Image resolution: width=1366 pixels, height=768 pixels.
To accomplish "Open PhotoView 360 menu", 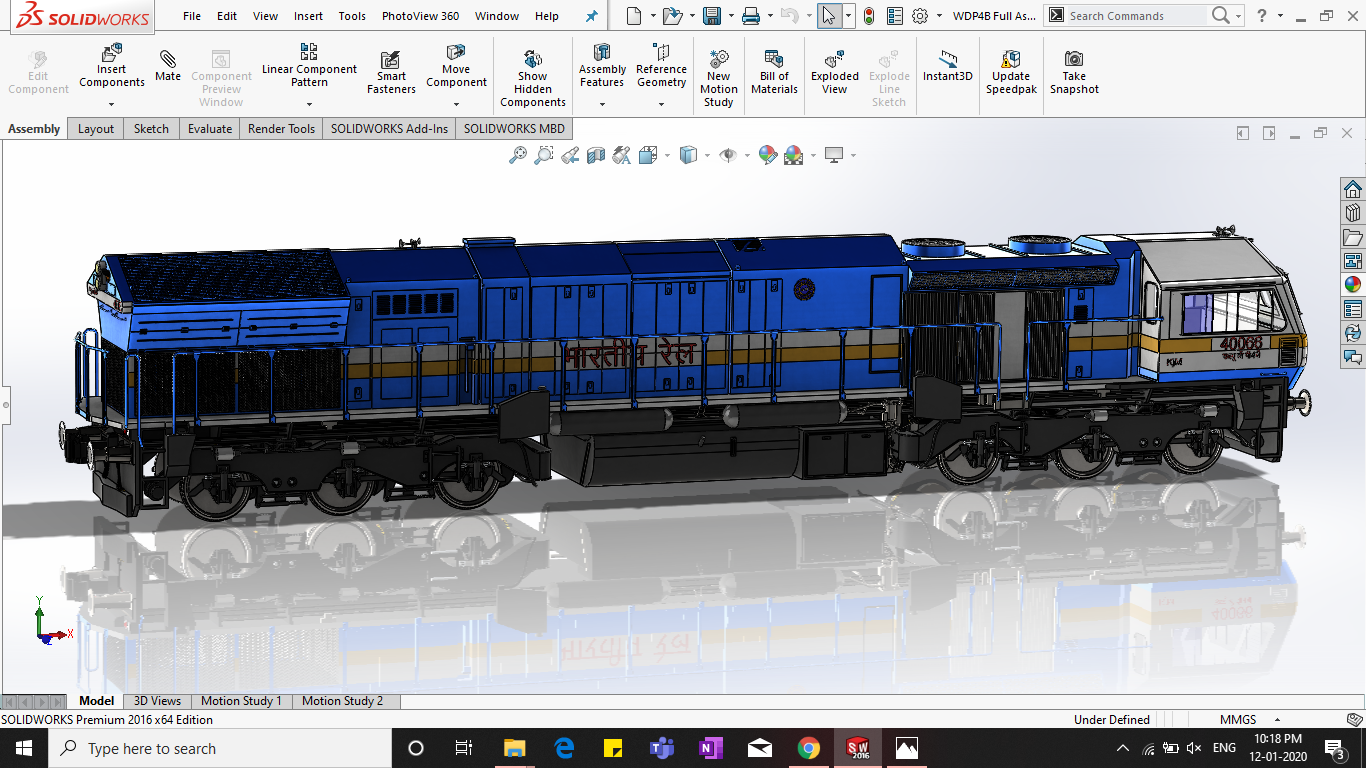I will [421, 16].
